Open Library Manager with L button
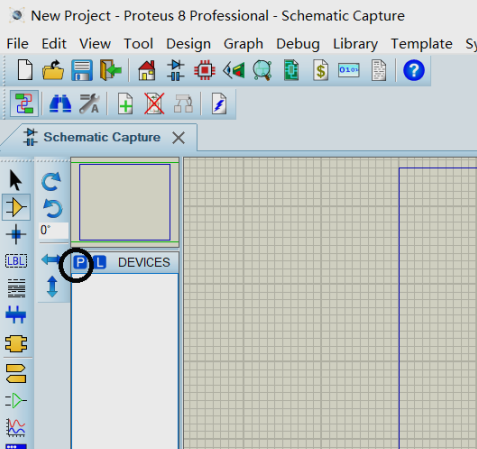The height and width of the screenshot is (449, 477). [100, 263]
